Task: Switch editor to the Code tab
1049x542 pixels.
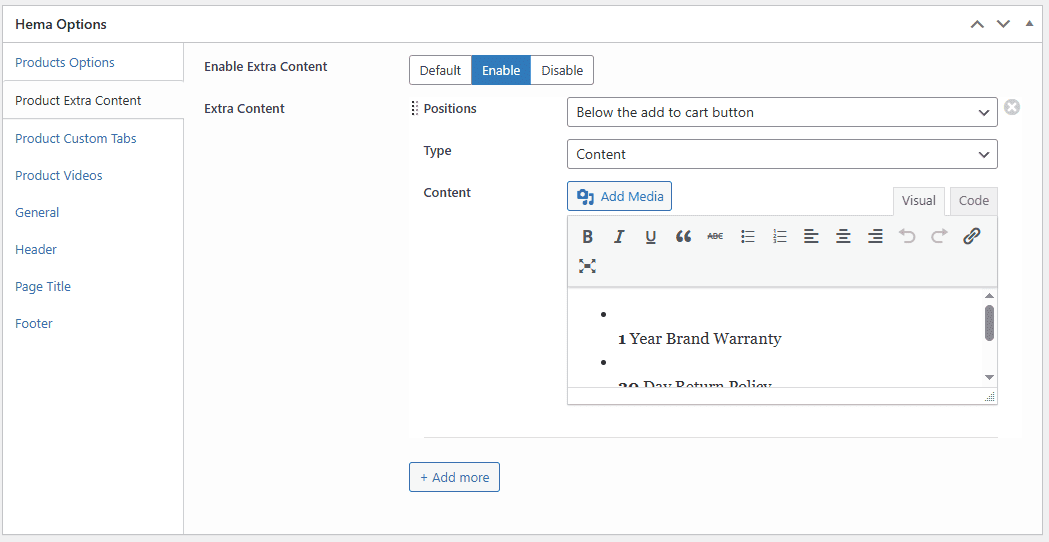Action: [x=973, y=201]
